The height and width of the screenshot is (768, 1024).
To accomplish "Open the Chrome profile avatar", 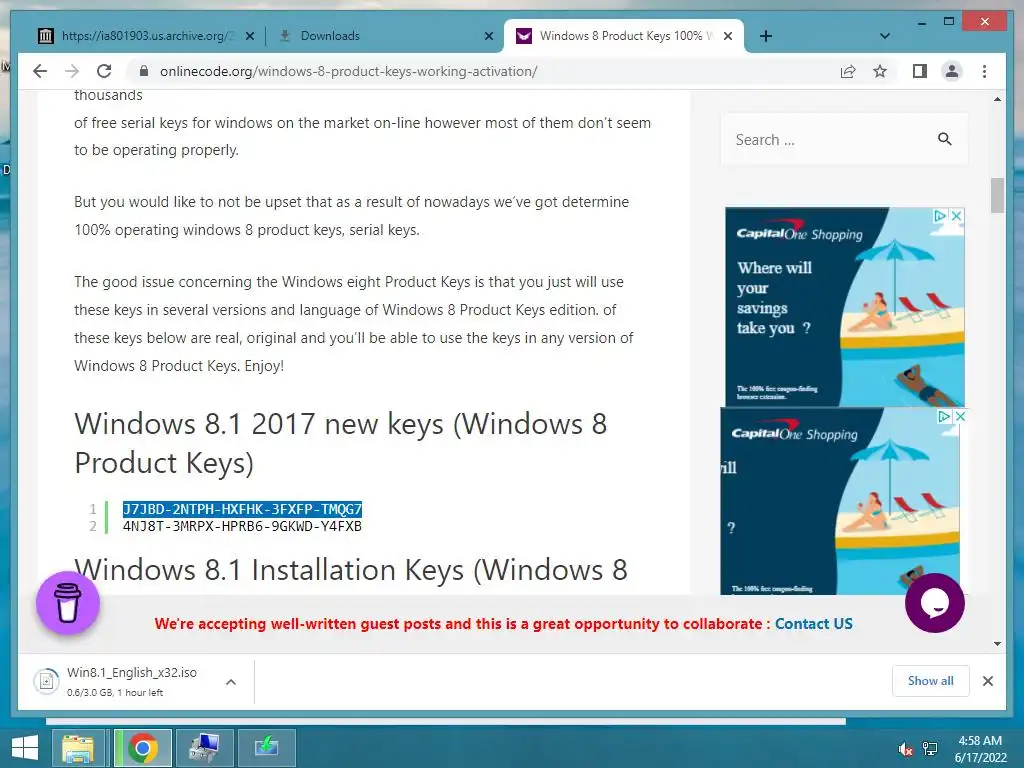I will [x=952, y=71].
